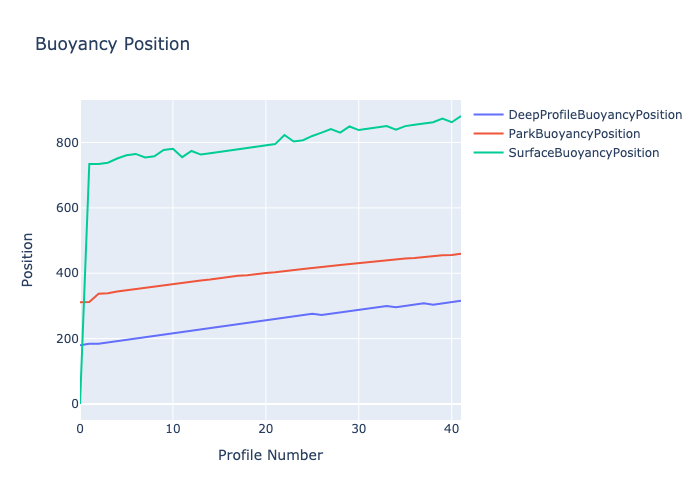Viewport: 700px width, 500px height.
Task: Click the blue deep profile line at profile 30
Action: (x=358, y=309)
